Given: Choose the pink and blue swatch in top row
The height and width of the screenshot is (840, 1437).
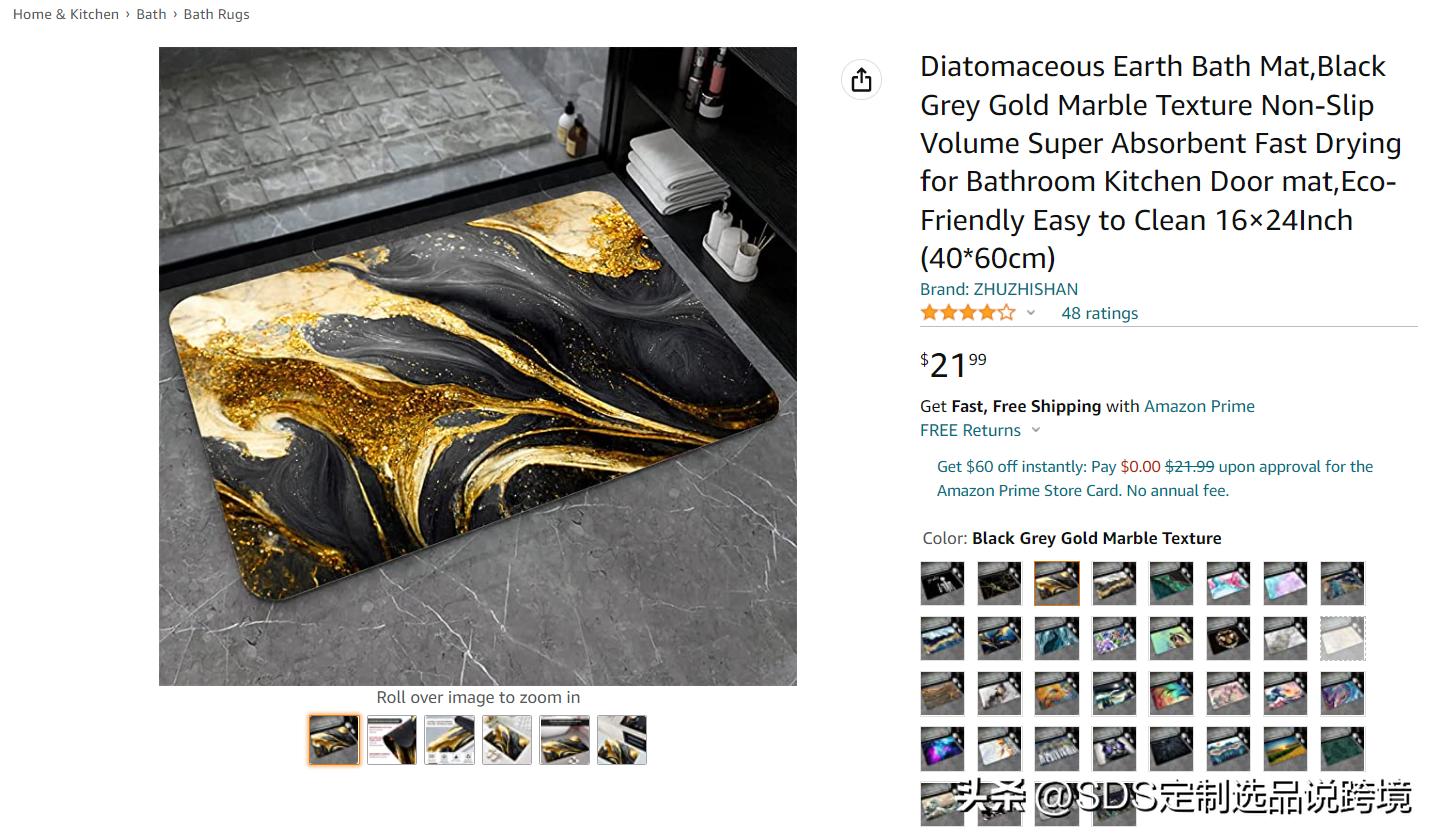Looking at the screenshot, I should point(1228,583).
